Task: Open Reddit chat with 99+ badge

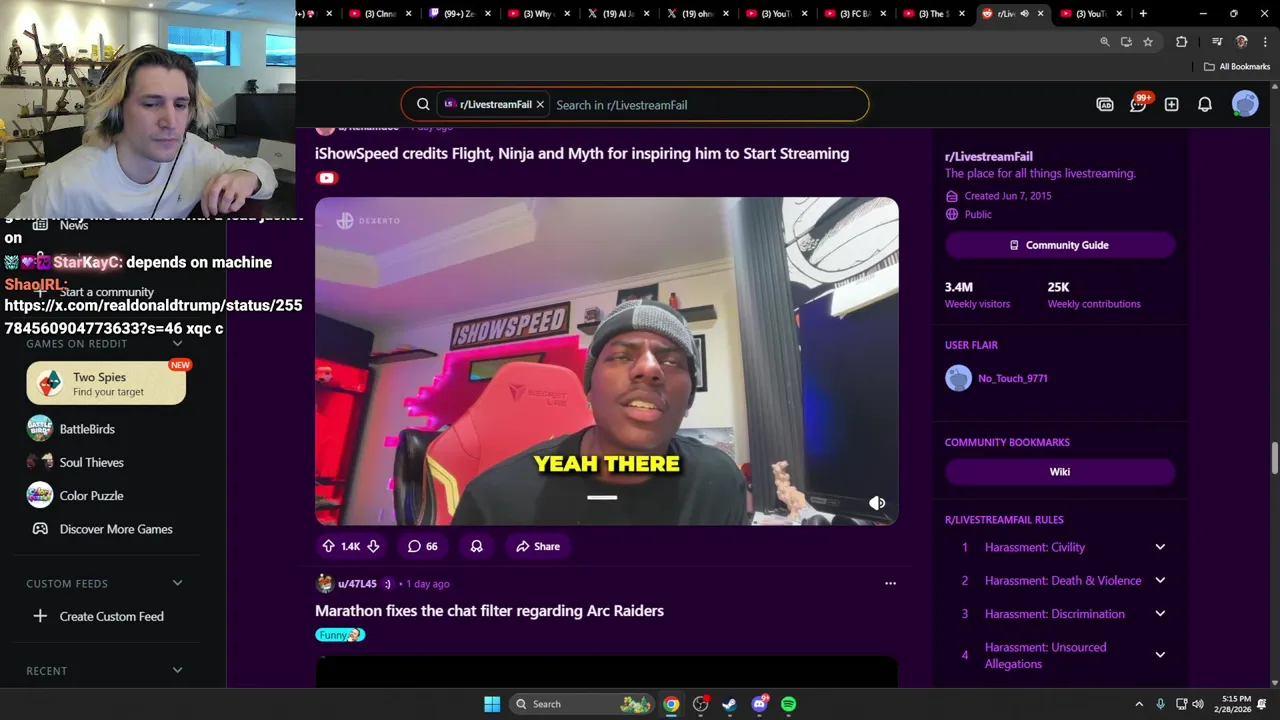Action: pos(1138,104)
